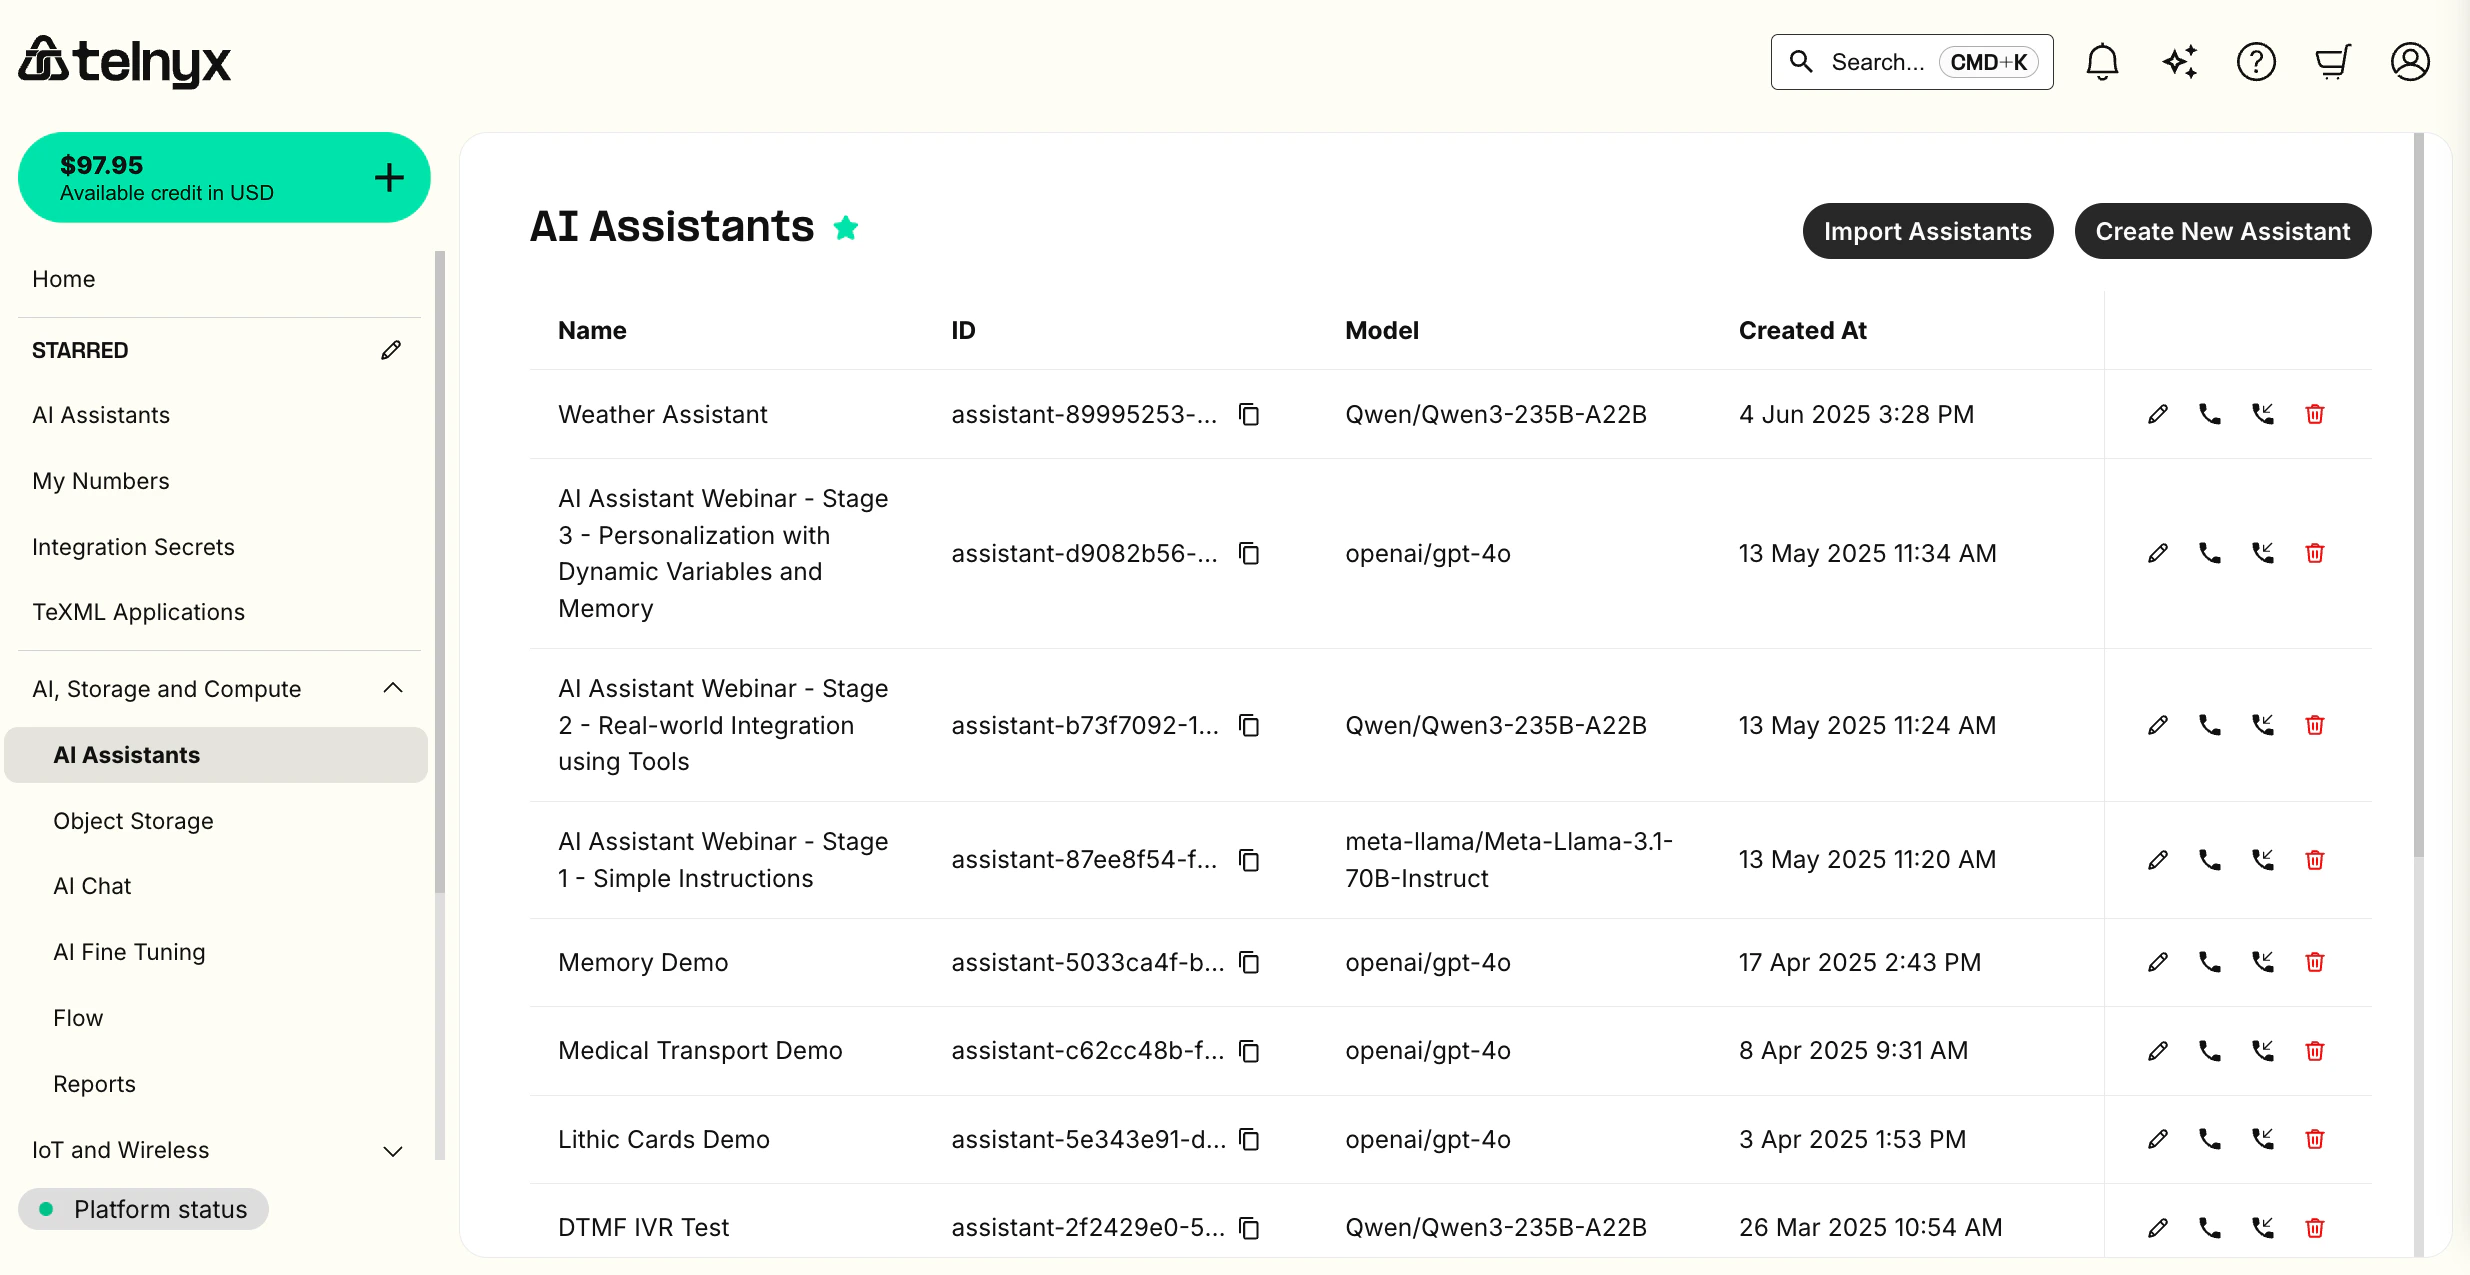
Task: Navigate to My Numbers
Action: (100, 480)
